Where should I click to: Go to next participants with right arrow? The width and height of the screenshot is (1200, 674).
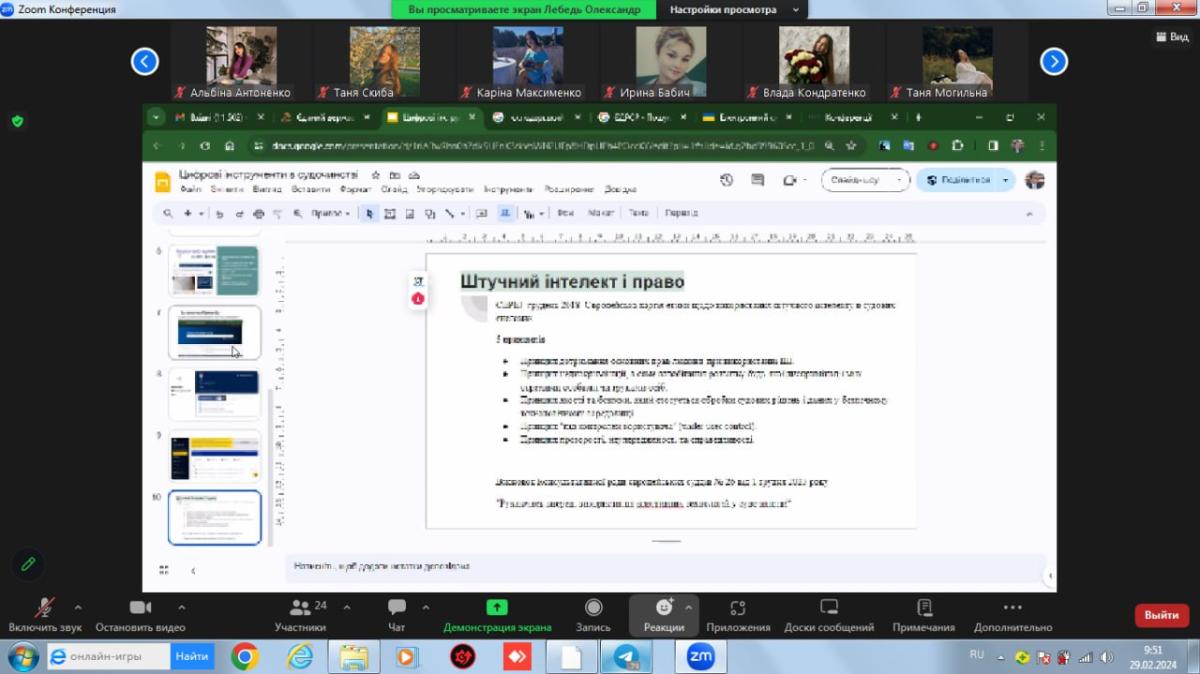click(1053, 62)
